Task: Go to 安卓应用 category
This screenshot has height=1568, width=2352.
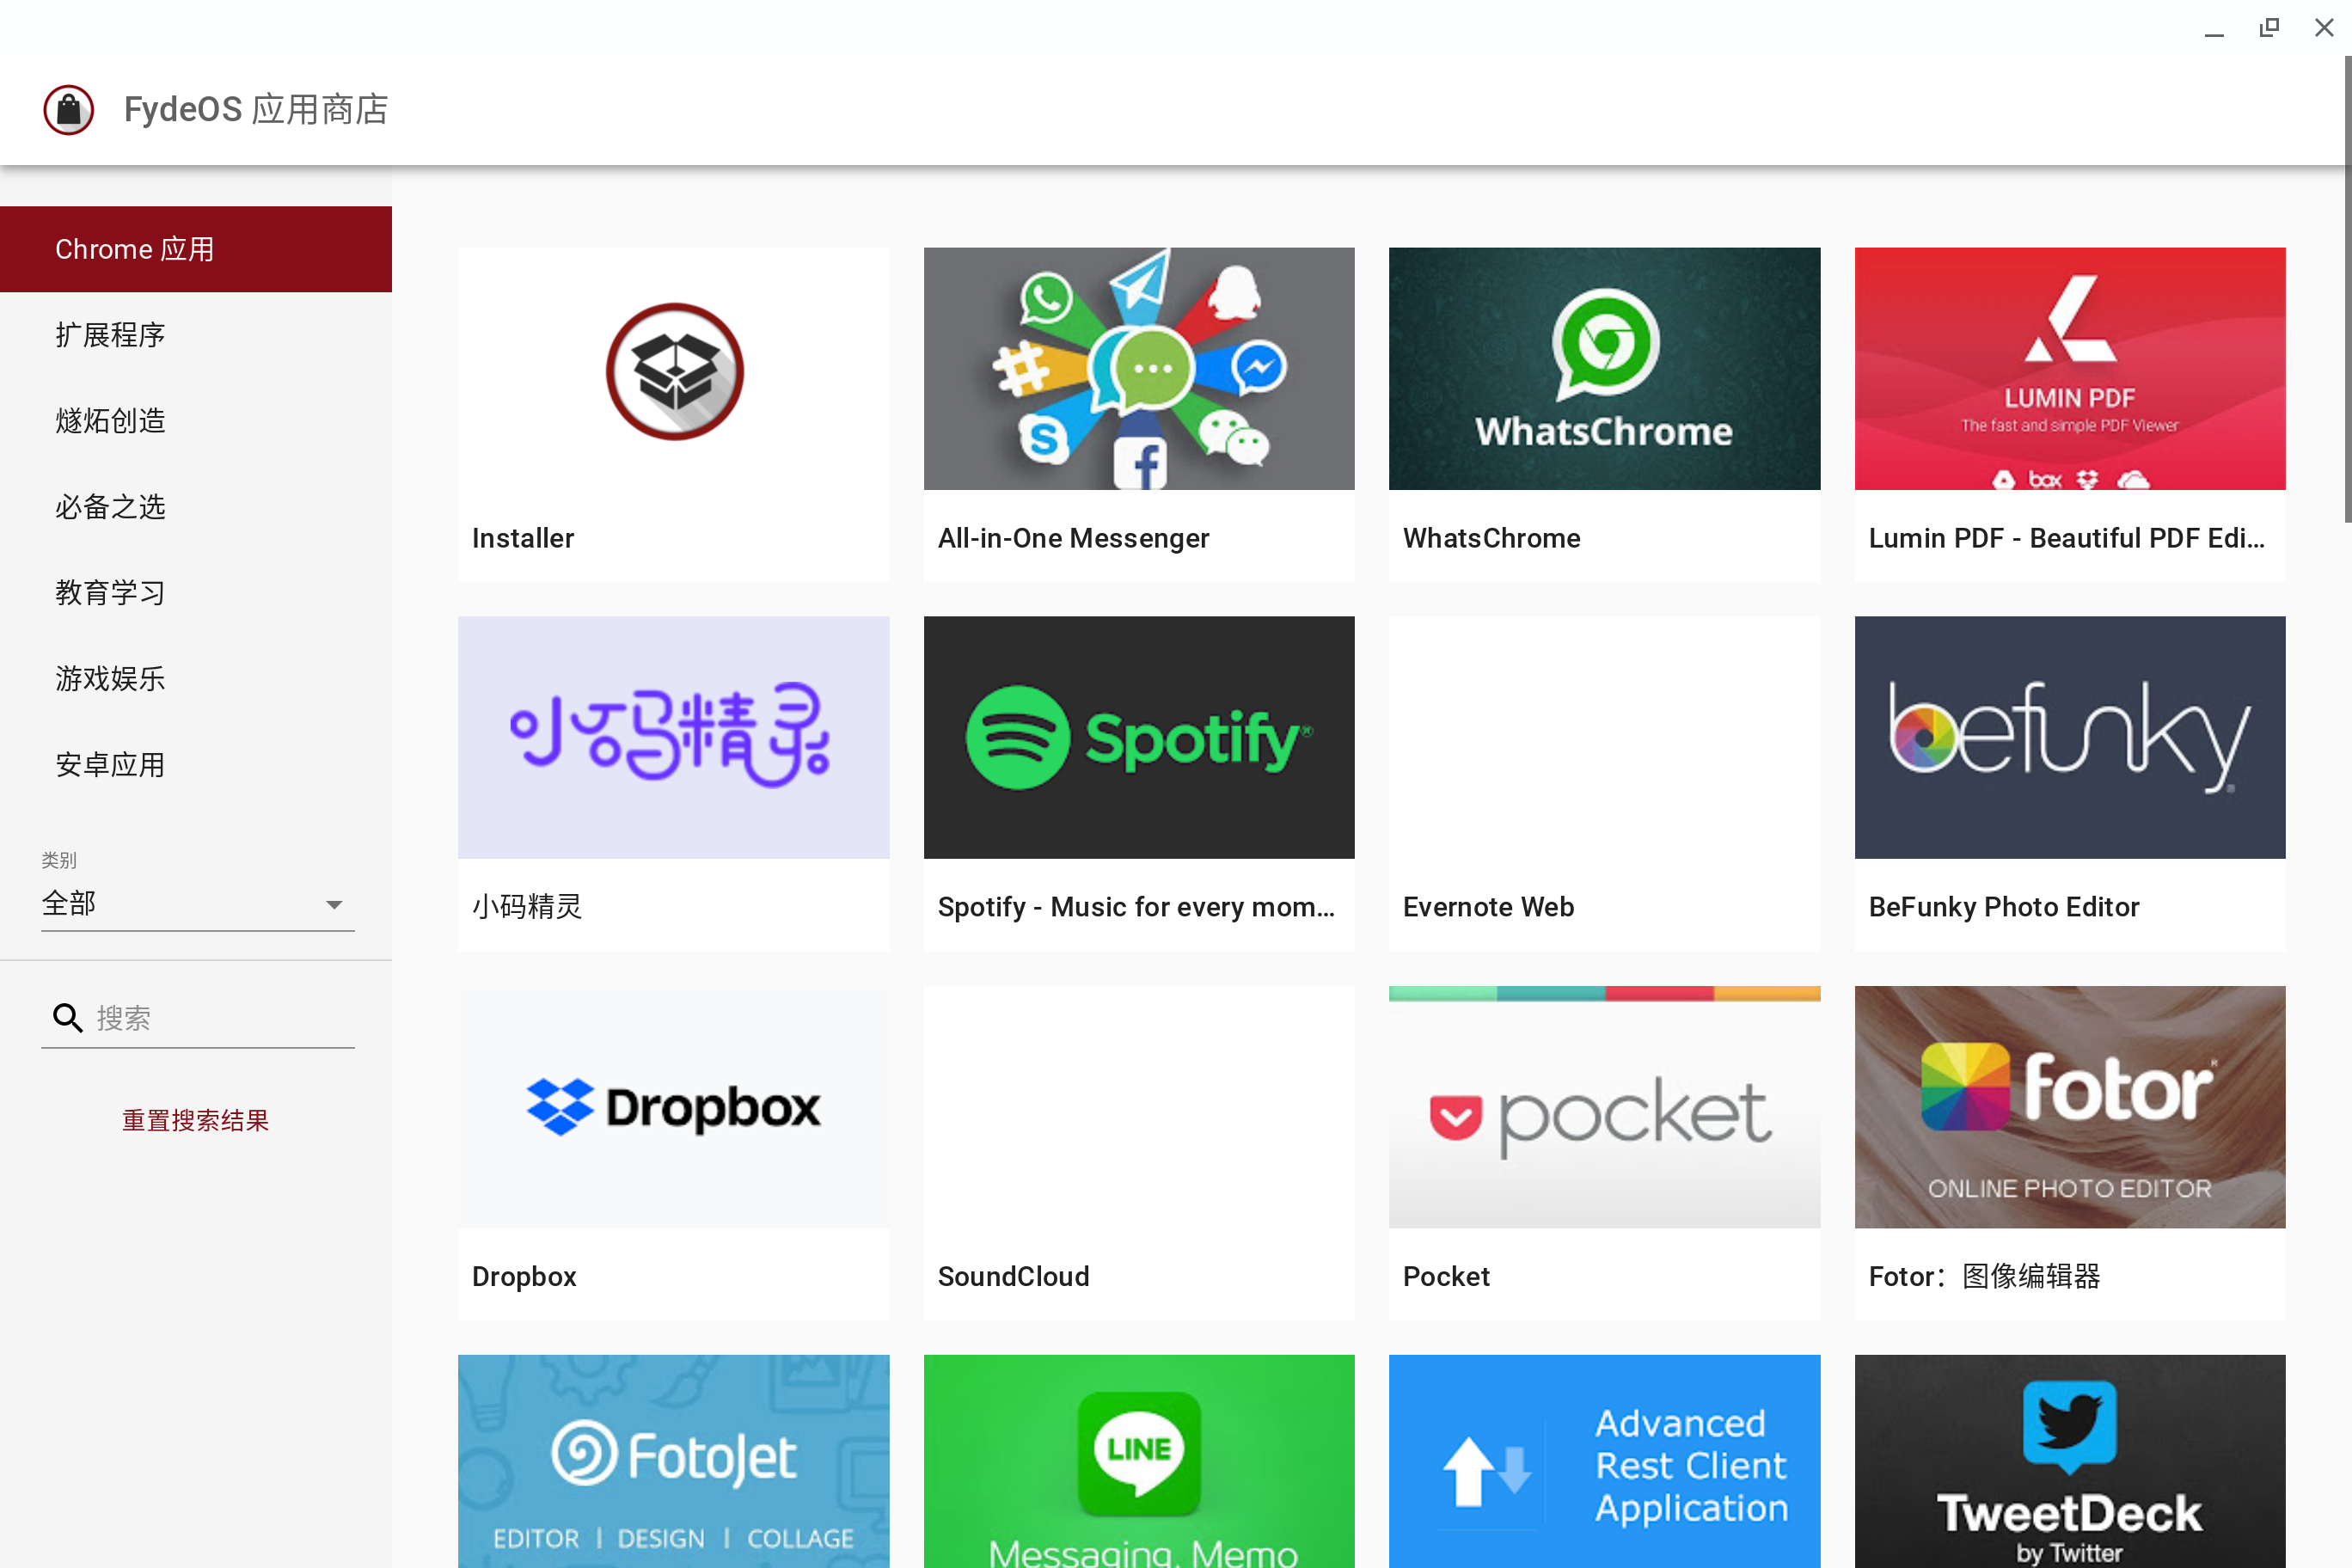Action: (x=110, y=765)
